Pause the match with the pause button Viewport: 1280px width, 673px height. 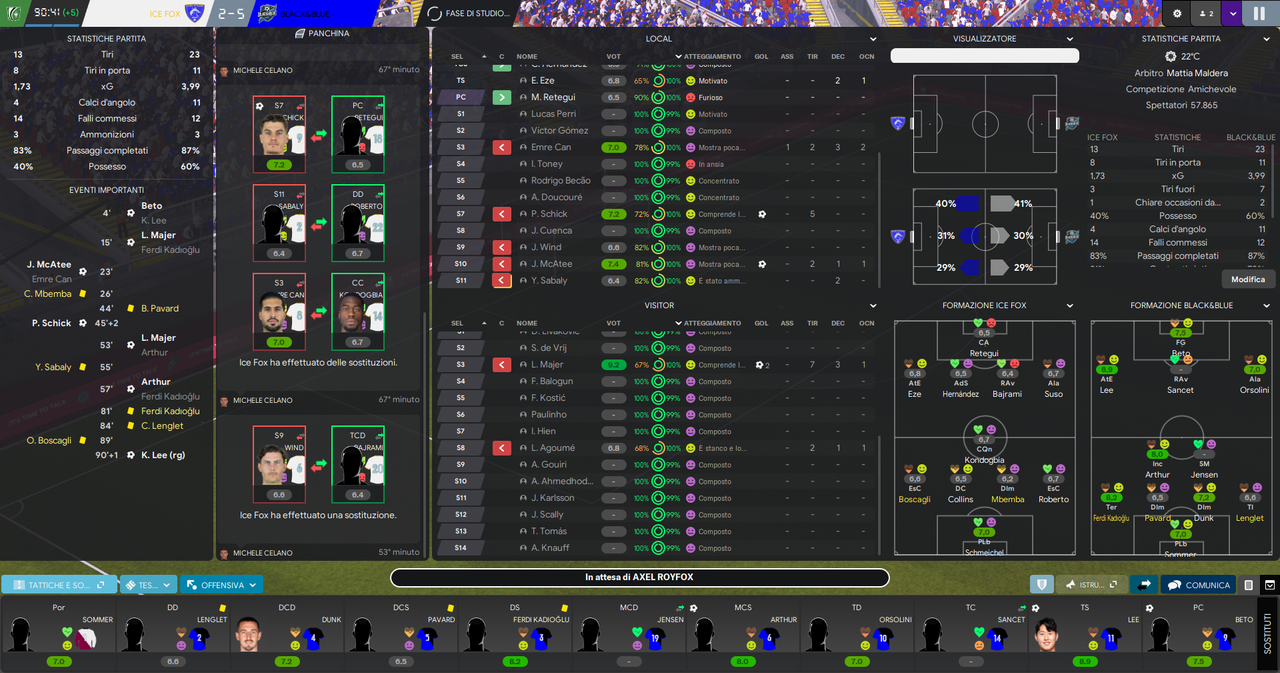[x=1258, y=14]
